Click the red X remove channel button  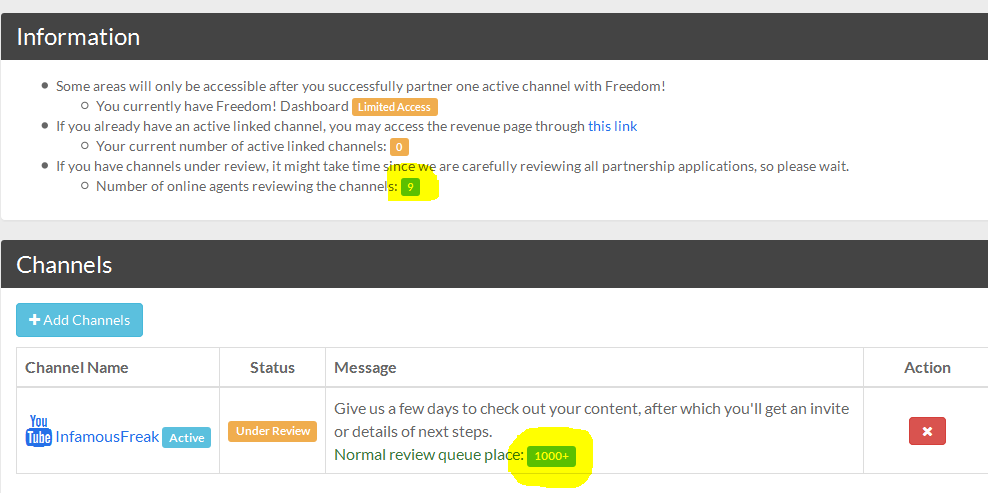click(x=927, y=431)
